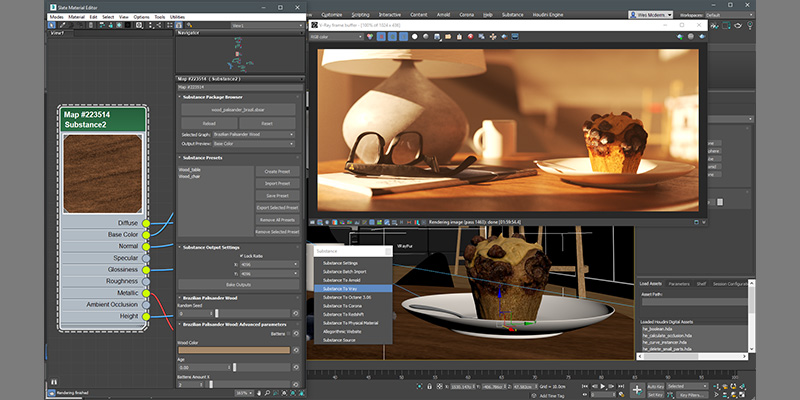
Task: Click the Diffuse output socket on node
Action: [x=146, y=222]
